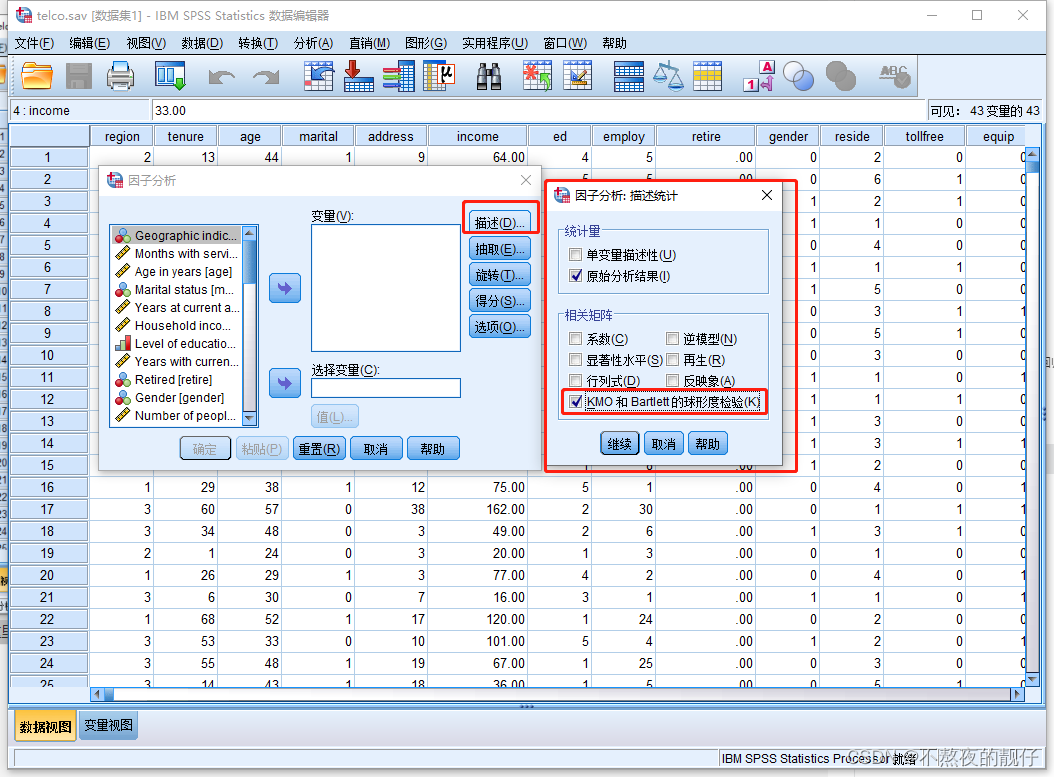This screenshot has height=777, width=1054.
Task: Click 帮助 in descriptives dialog
Action: coord(707,444)
